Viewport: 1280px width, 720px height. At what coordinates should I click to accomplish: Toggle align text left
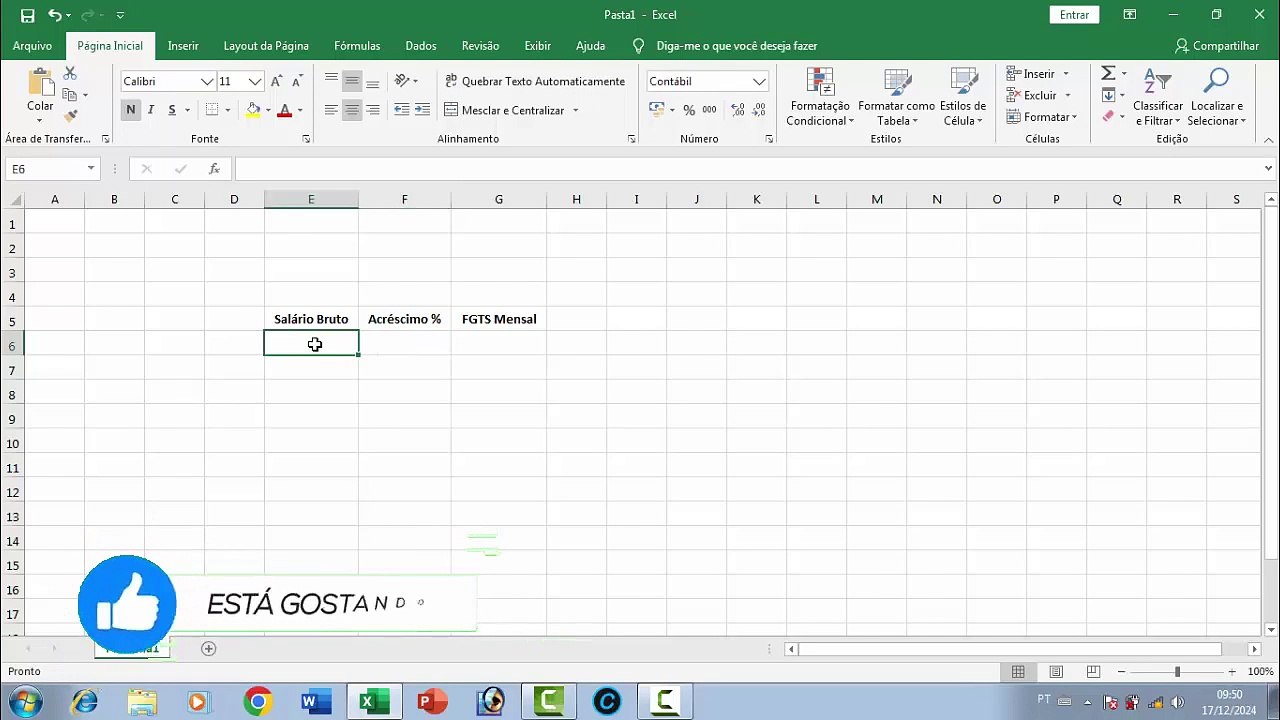pos(331,110)
